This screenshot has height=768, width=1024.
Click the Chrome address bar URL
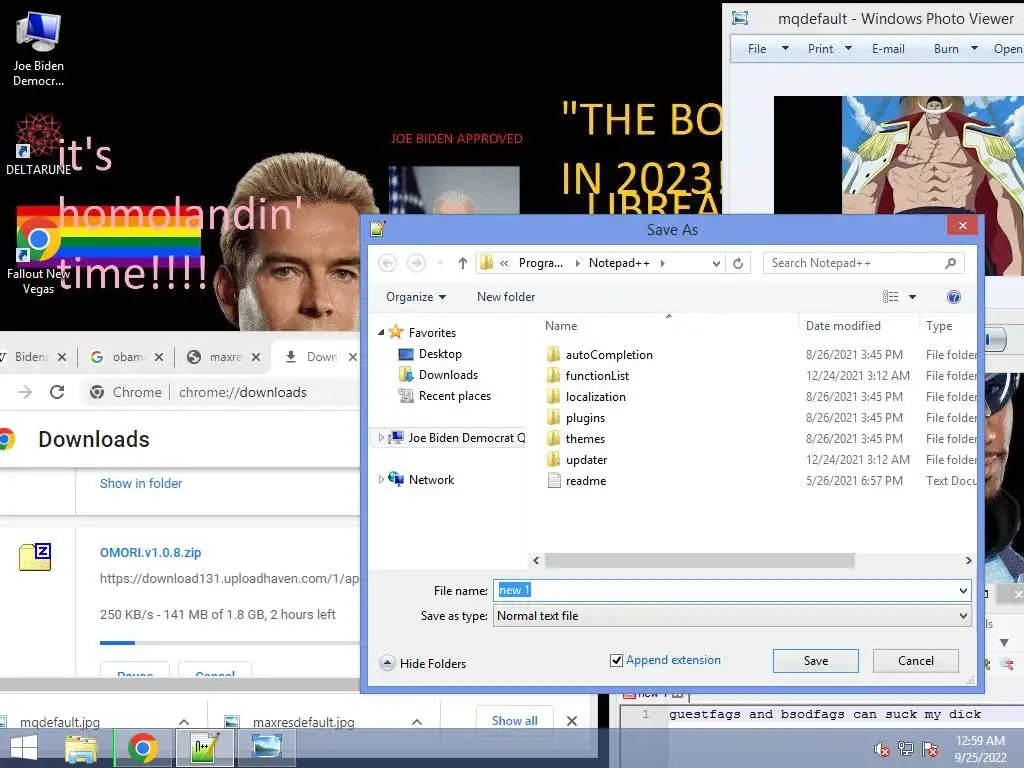coord(242,392)
